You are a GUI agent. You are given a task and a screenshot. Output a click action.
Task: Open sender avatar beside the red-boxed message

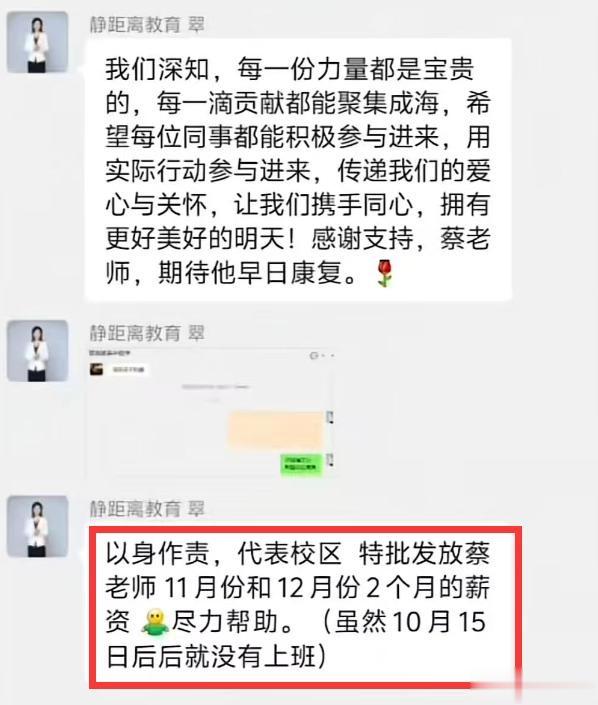click(x=37, y=527)
